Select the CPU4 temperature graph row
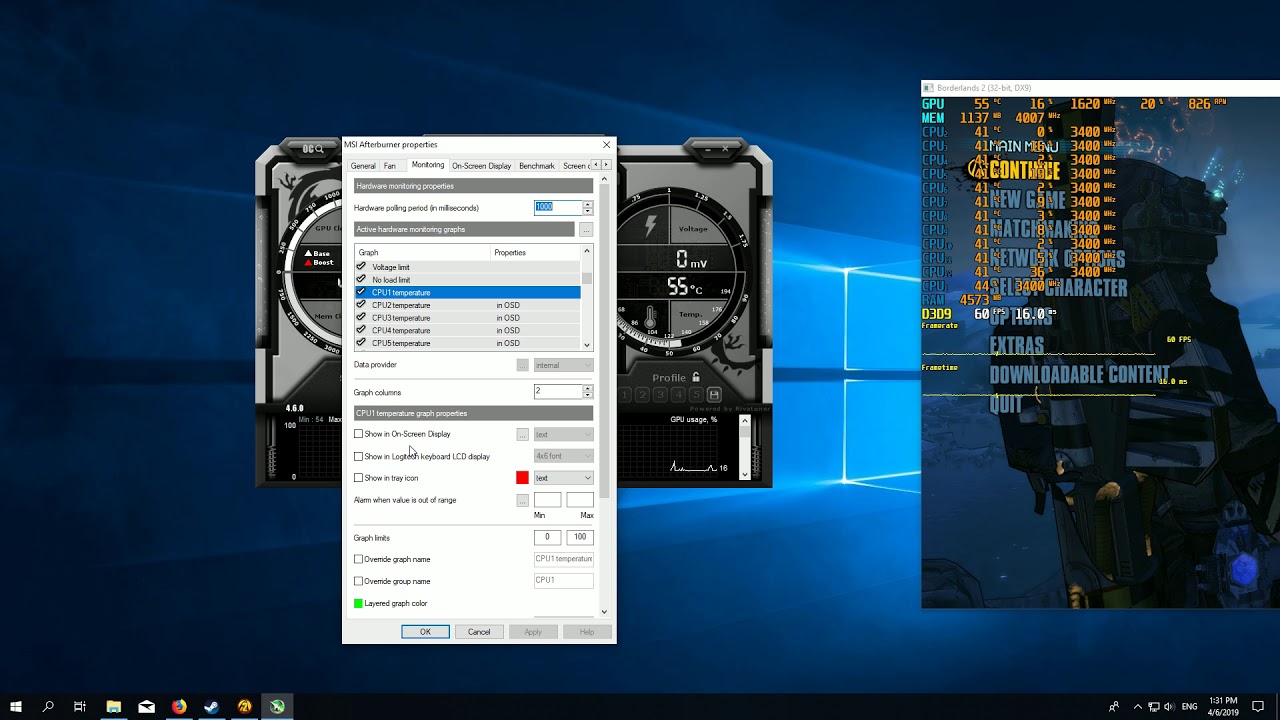 467,330
